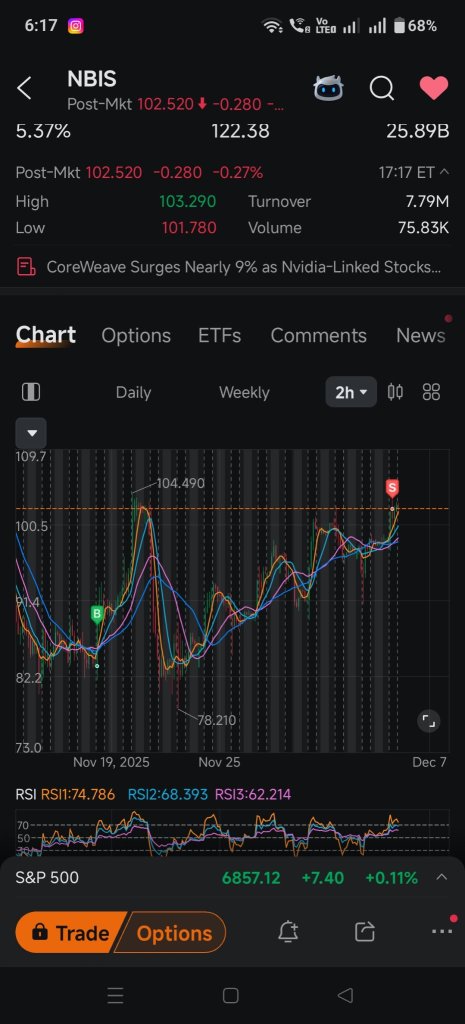Switch to the Options tab

coord(136,336)
